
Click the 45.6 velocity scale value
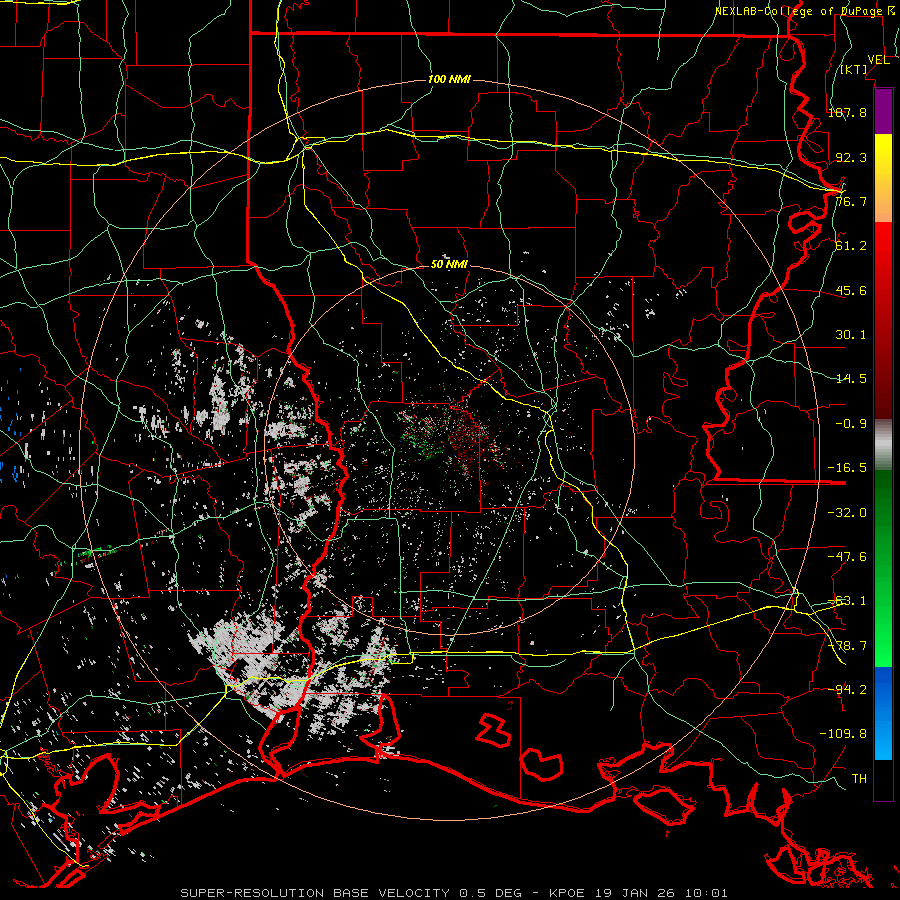coord(851,290)
